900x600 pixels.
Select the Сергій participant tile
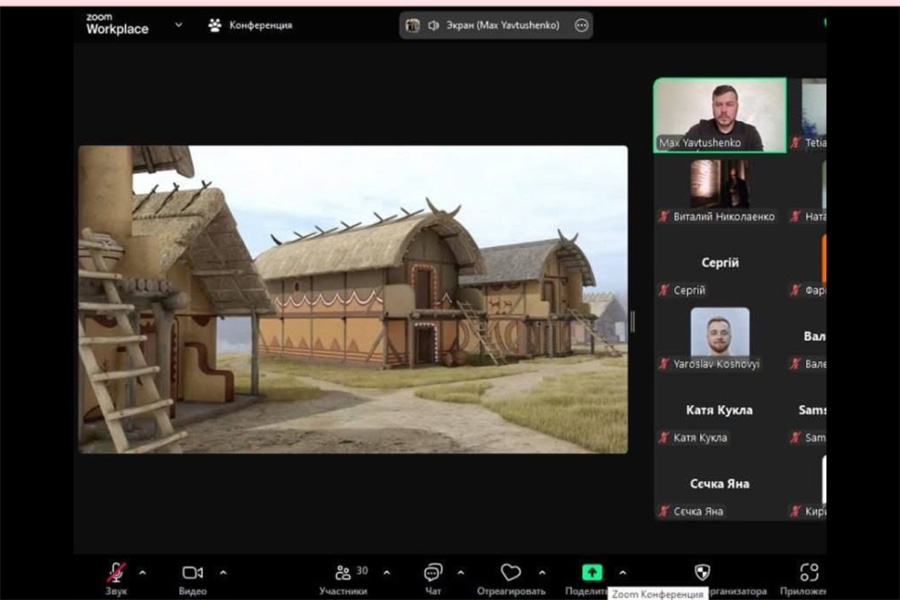tap(720, 265)
